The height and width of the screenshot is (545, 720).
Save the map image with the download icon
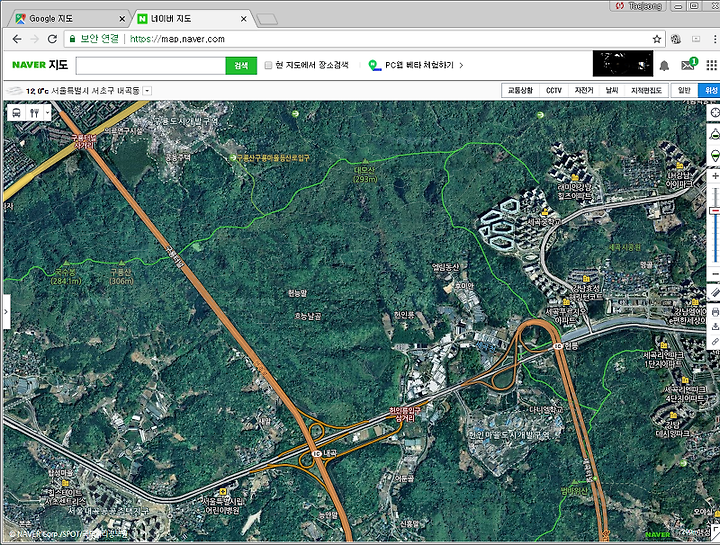tap(715, 327)
